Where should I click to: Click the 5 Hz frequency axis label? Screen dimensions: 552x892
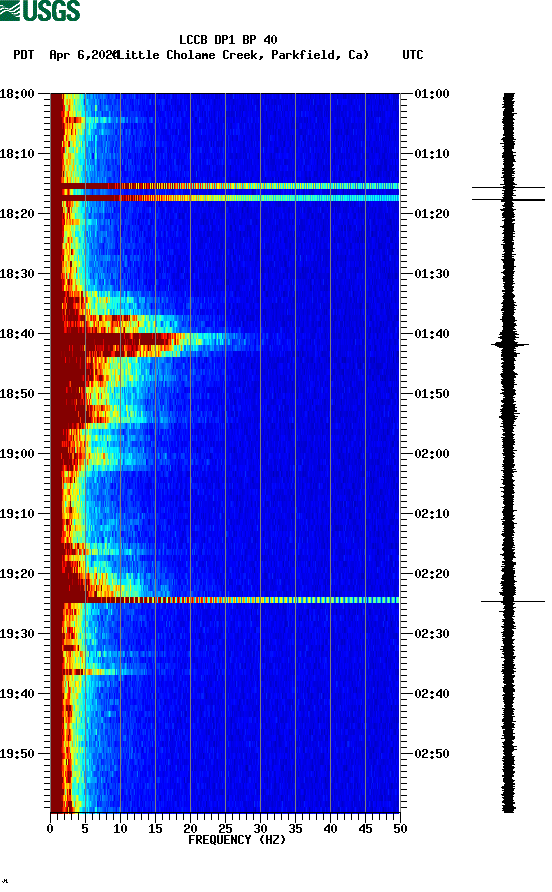85,829
